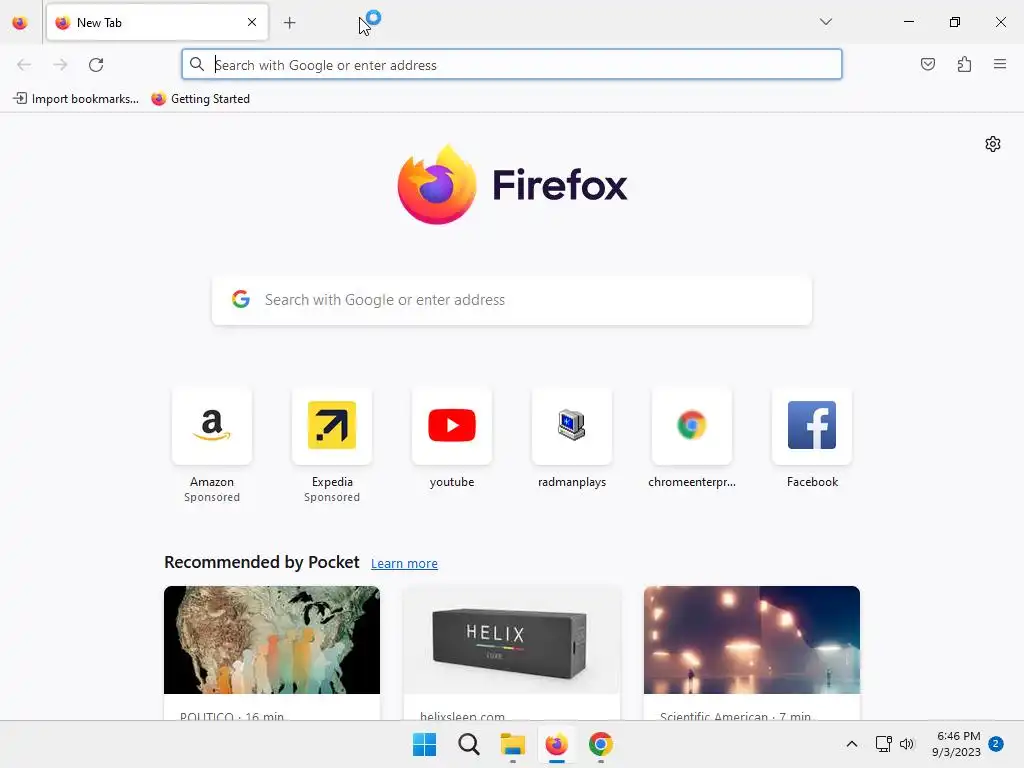Open a new tab with plus button
Screen dimensions: 1024x768
tap(289, 23)
